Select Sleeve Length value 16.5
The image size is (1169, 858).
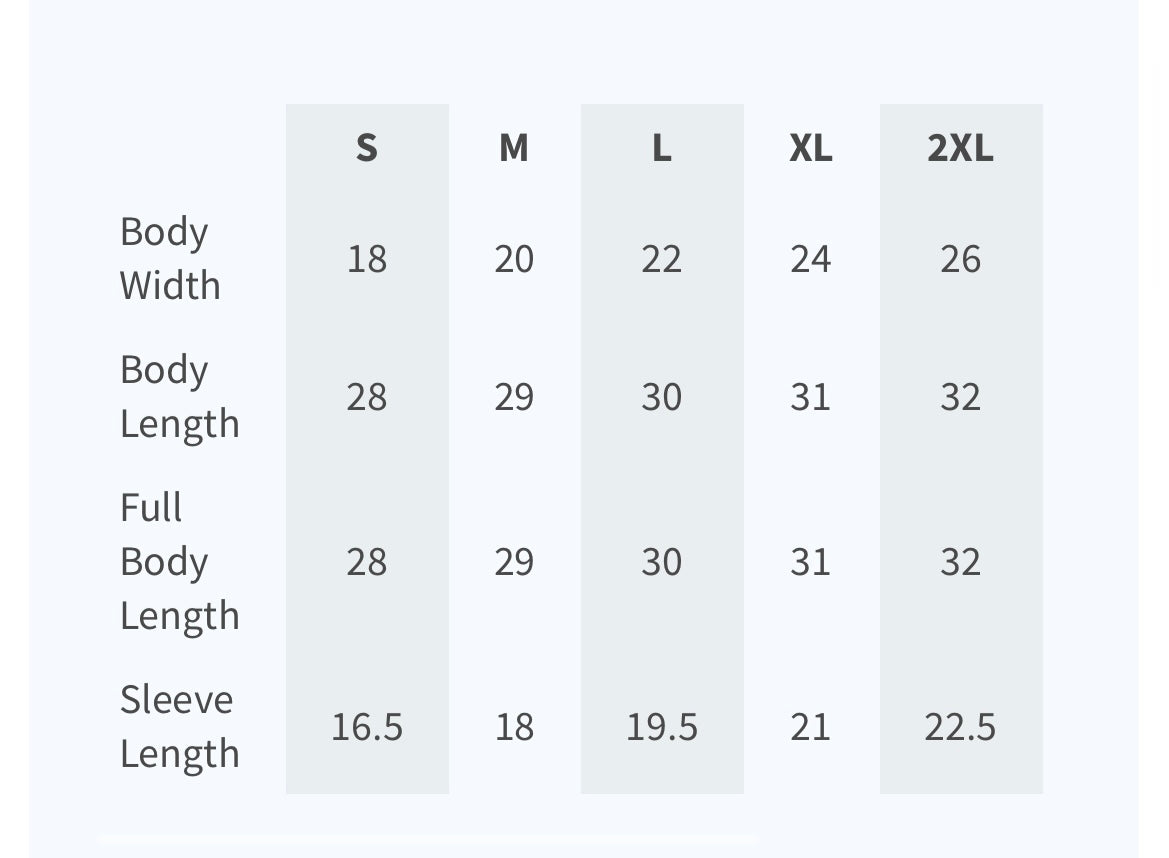point(367,727)
